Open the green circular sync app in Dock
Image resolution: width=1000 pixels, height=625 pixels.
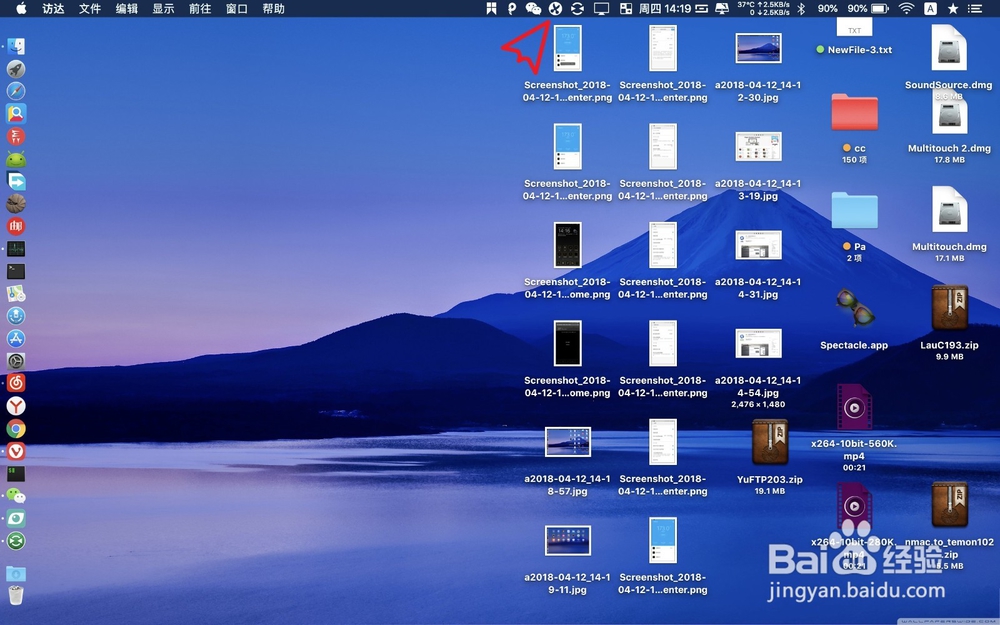click(16, 541)
